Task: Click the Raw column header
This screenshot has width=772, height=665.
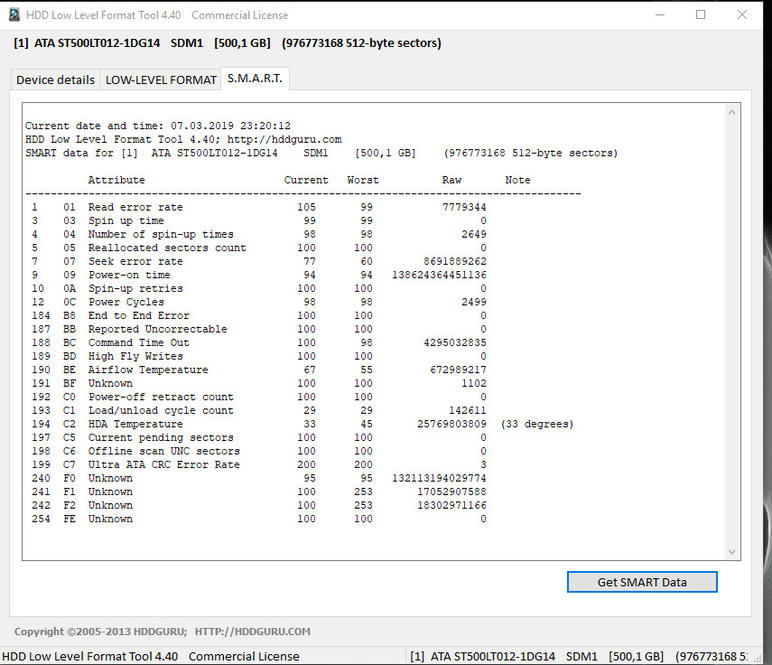Action: pyautogui.click(x=452, y=180)
